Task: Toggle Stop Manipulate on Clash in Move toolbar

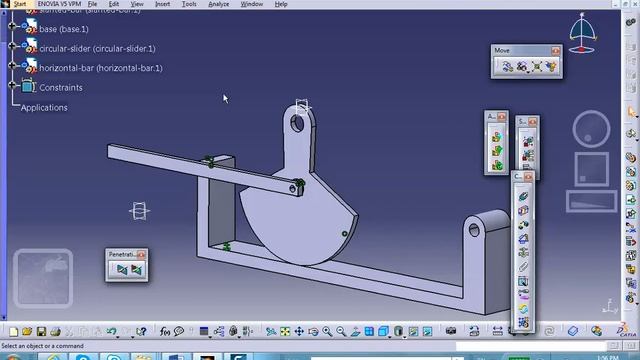Action: [x=551, y=66]
